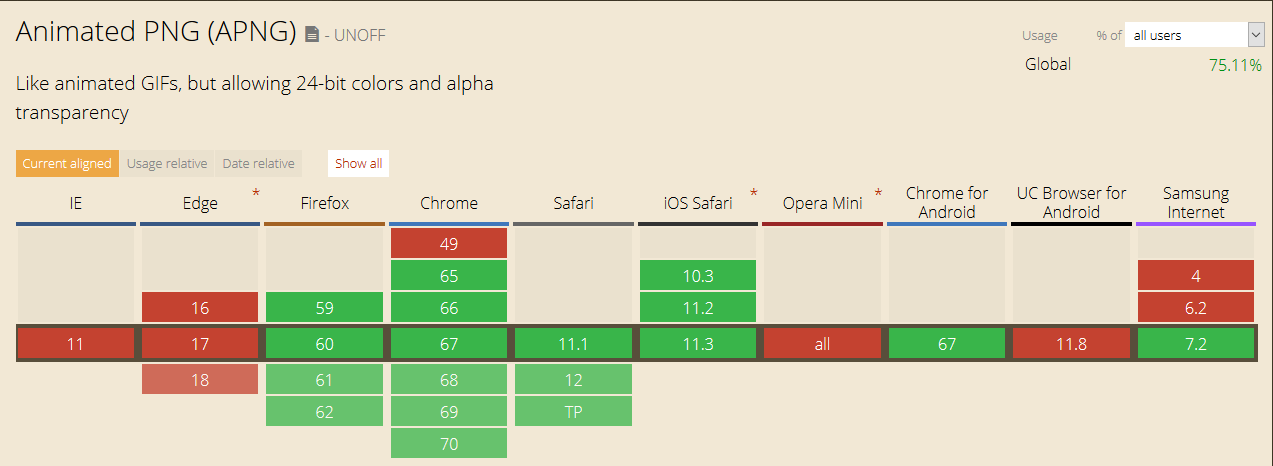Click the asterisk note beside iOS Safari
1273x466 pixels.
754,192
